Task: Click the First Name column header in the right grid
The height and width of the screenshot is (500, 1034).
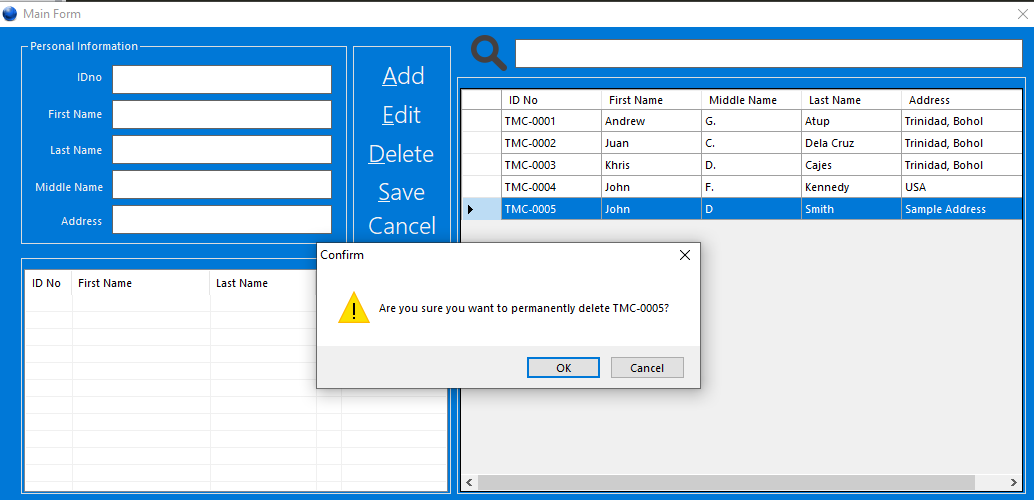Action: (652, 100)
